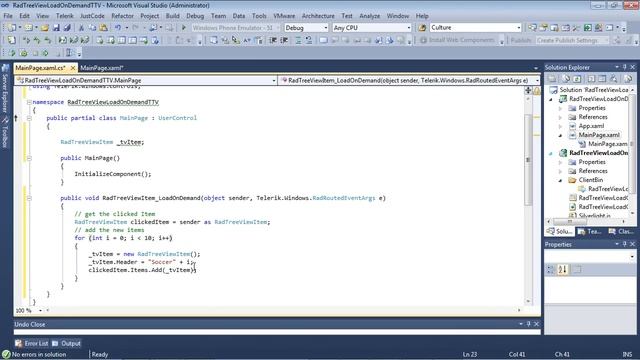Collapse the MainPage() constructor outline
Image resolution: width=640 pixels, height=360 pixels.
[x=29, y=158]
